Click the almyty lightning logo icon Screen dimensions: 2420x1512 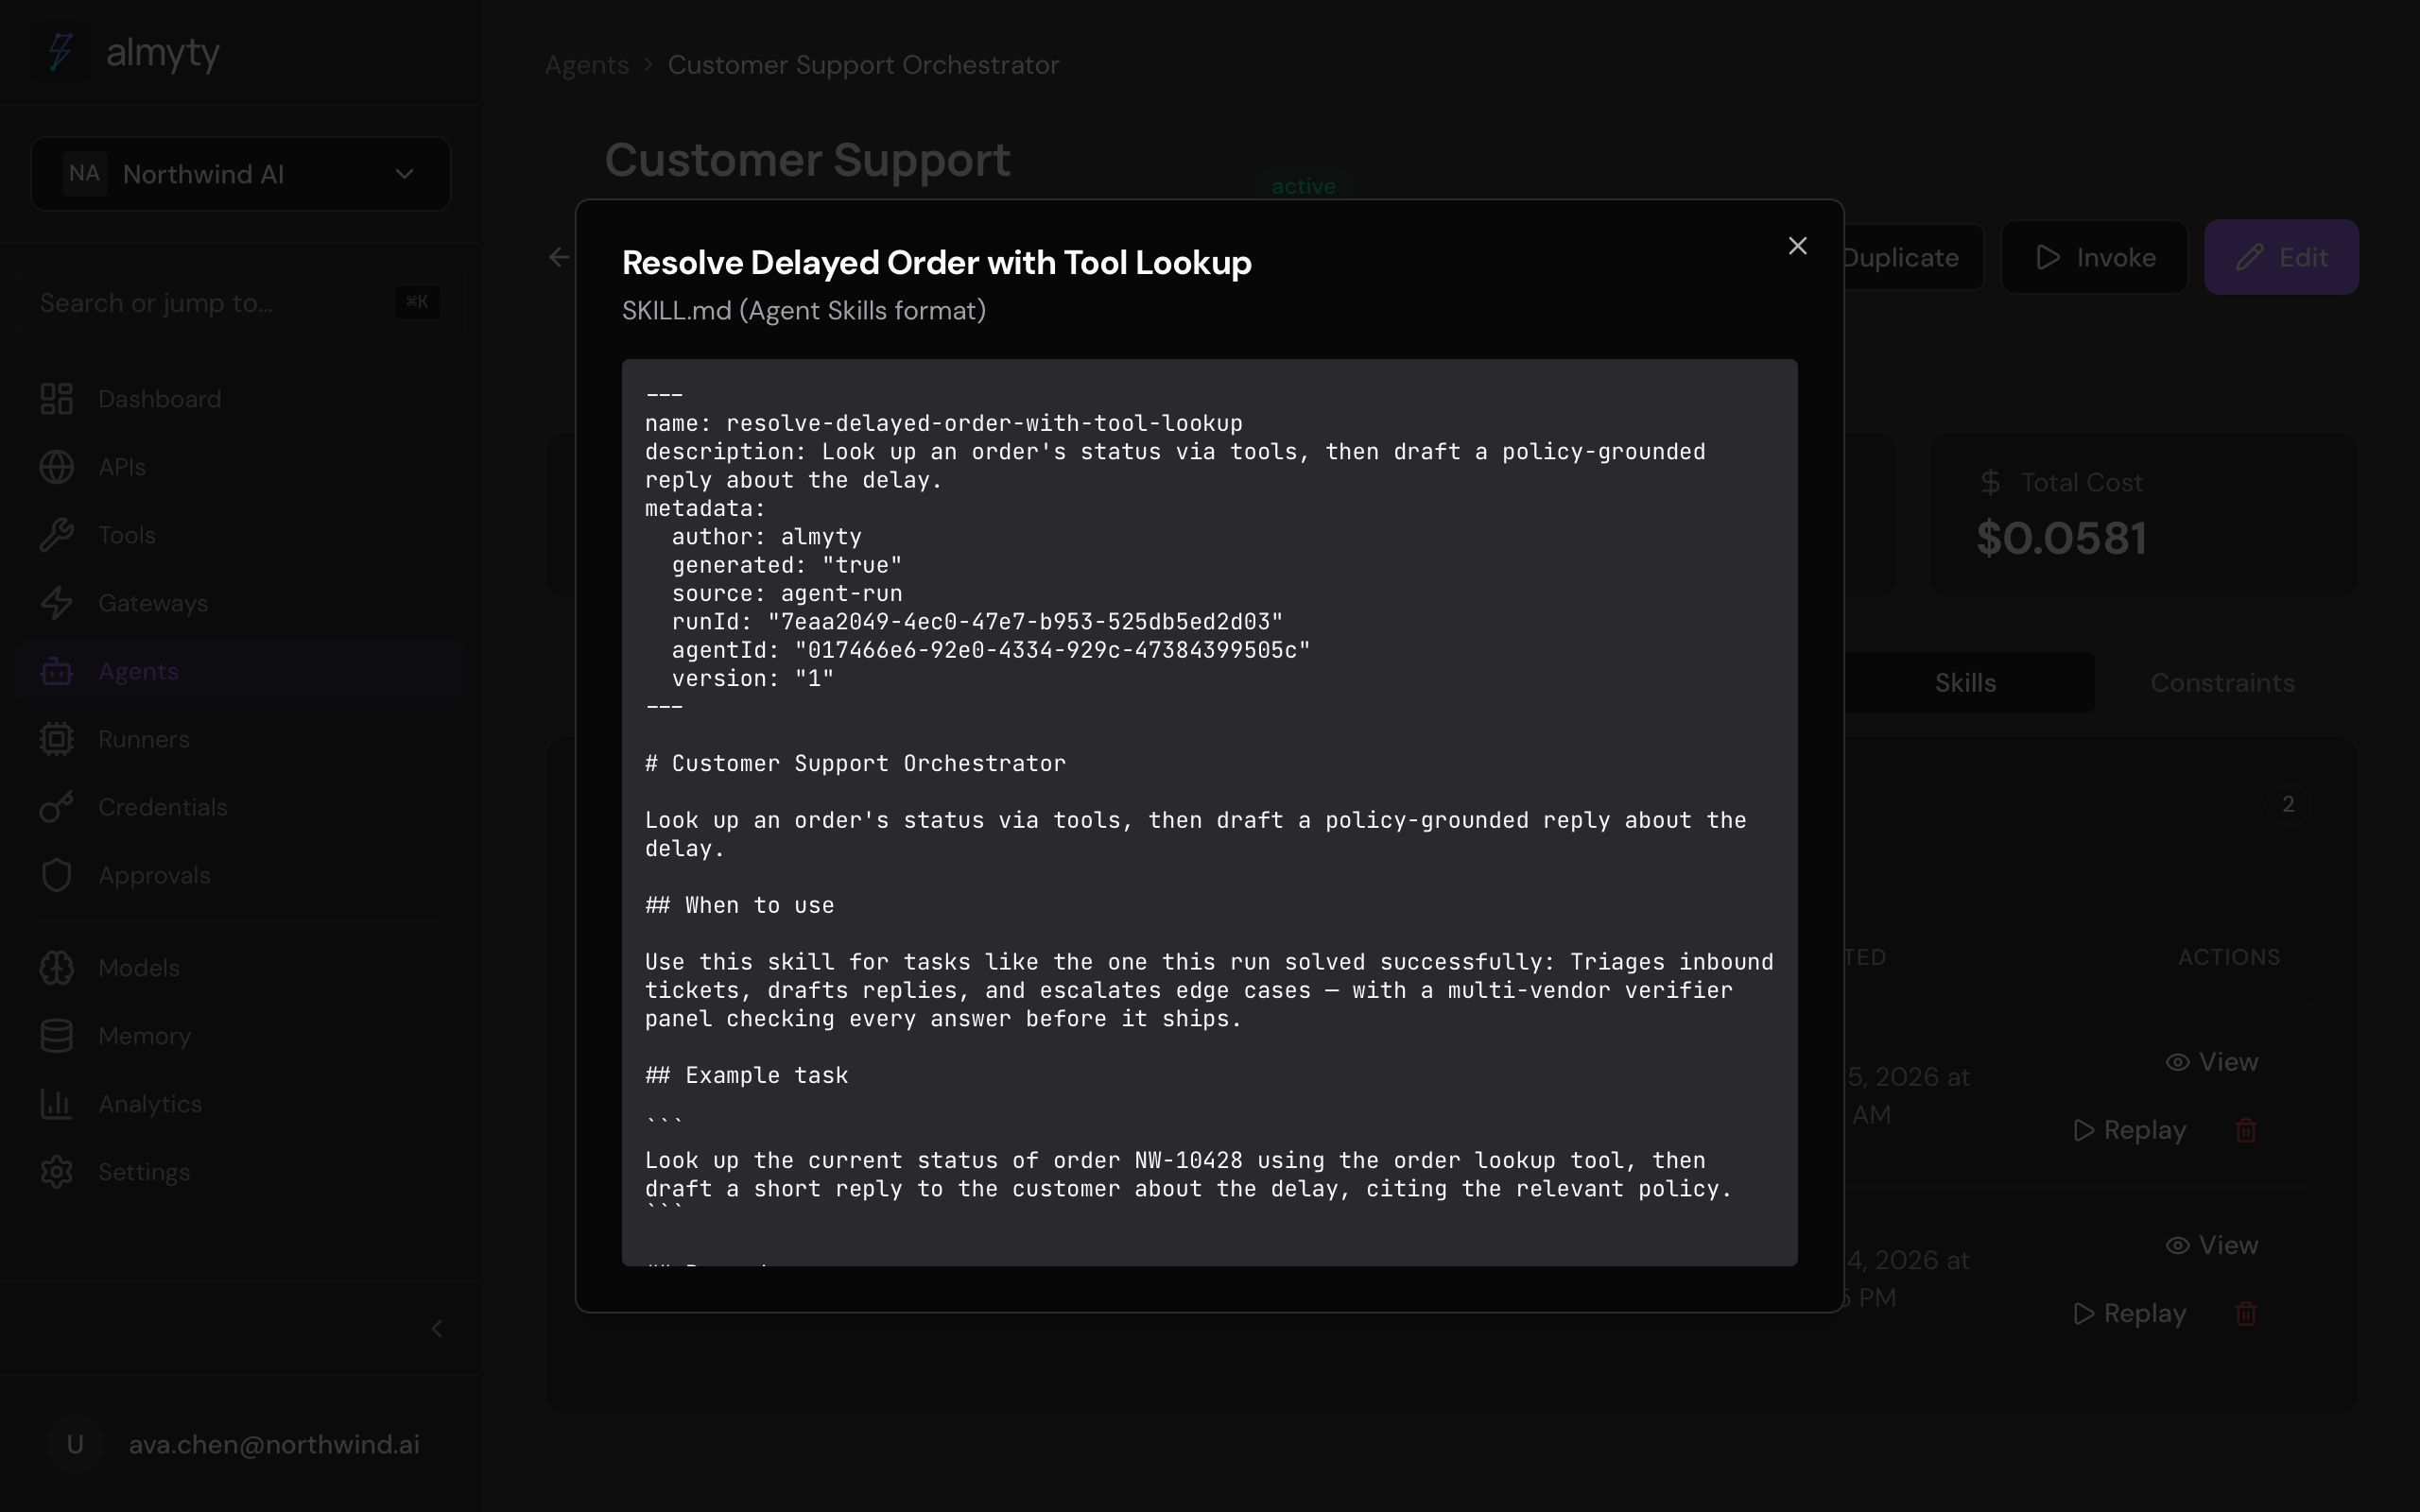[61, 52]
